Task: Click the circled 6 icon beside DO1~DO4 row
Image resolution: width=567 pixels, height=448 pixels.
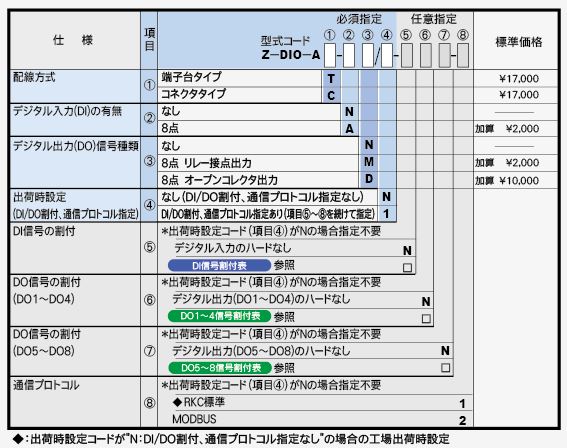Action: [149, 300]
